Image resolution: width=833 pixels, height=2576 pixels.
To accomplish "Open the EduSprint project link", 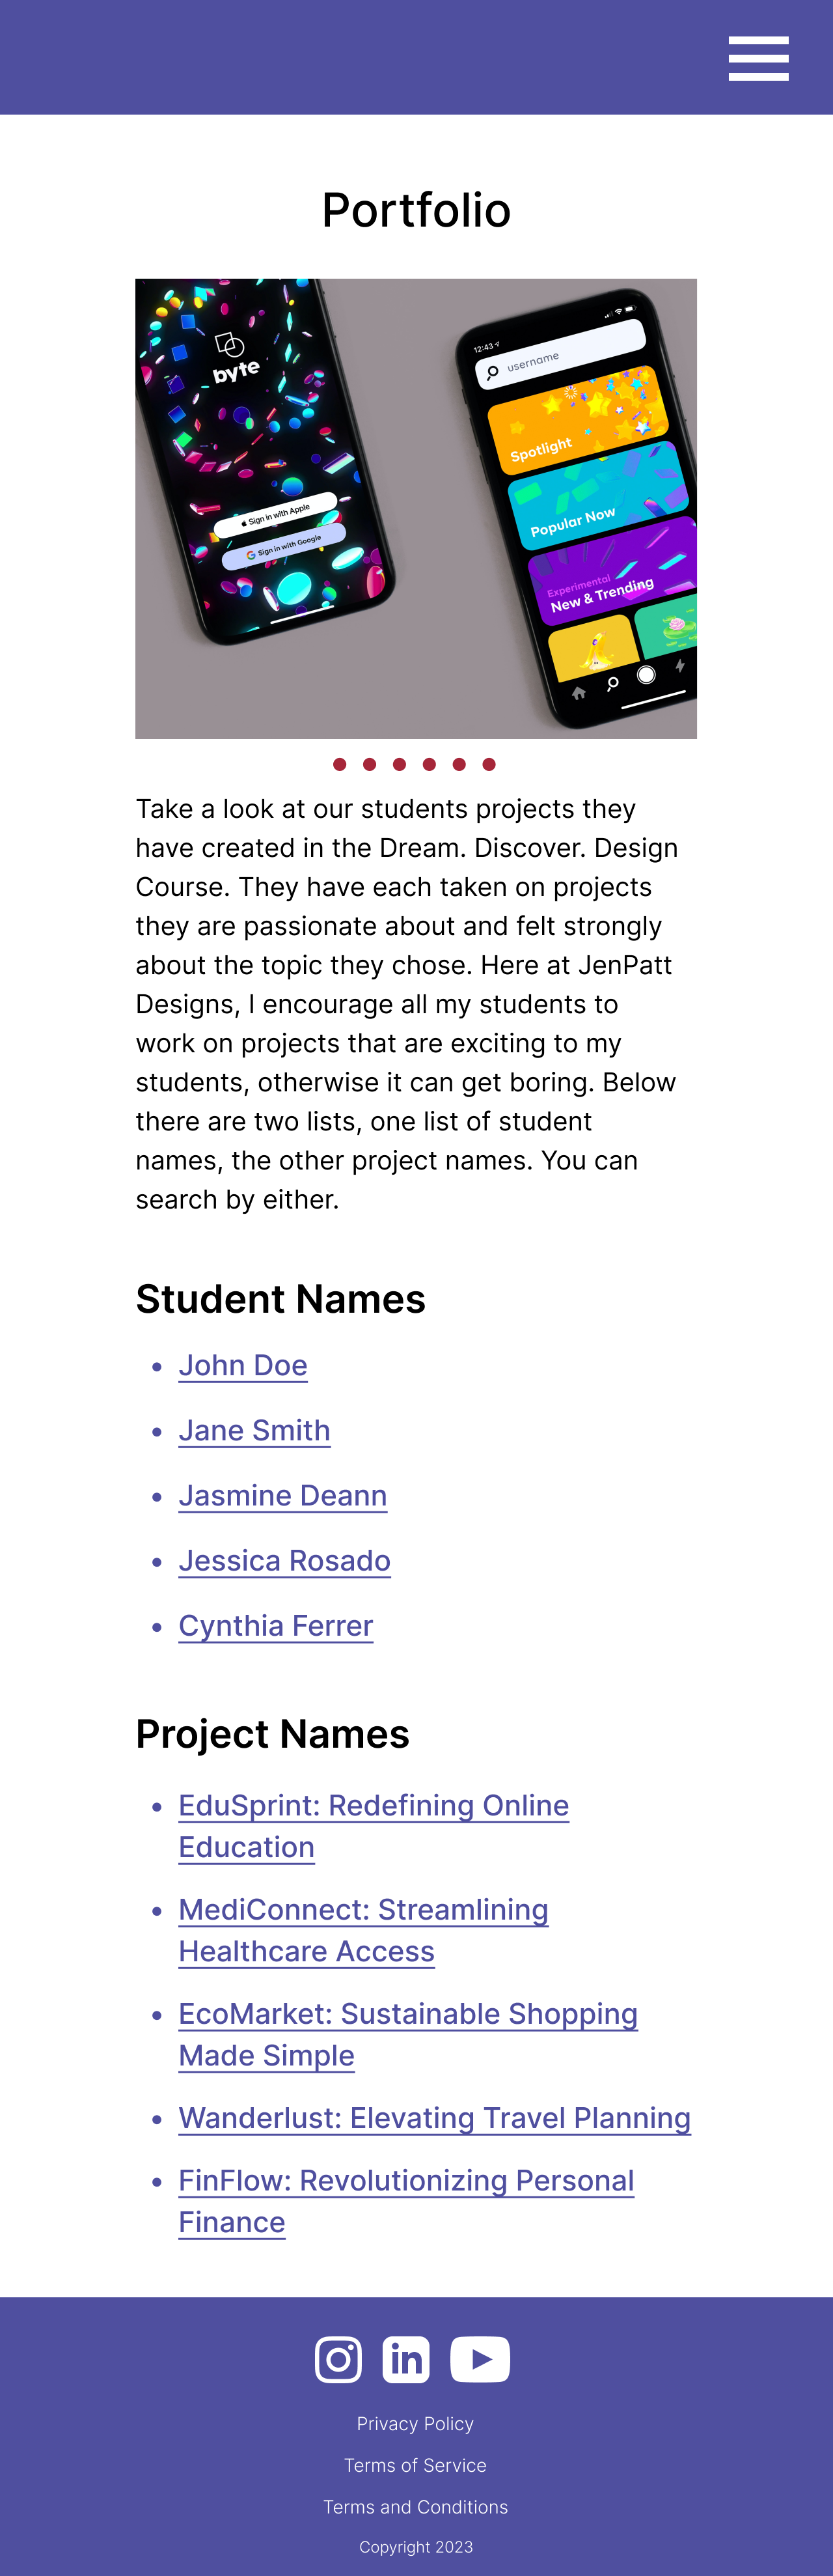I will click(373, 1806).
